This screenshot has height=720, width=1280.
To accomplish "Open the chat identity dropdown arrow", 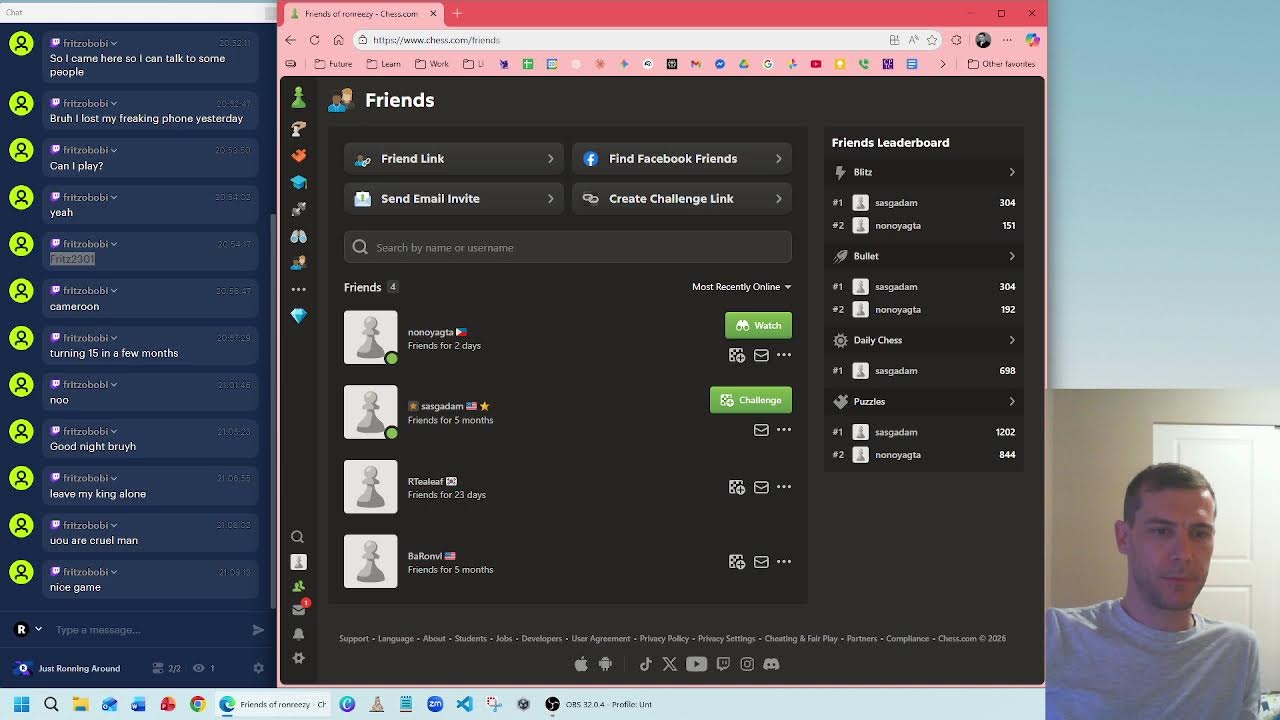I will point(38,629).
